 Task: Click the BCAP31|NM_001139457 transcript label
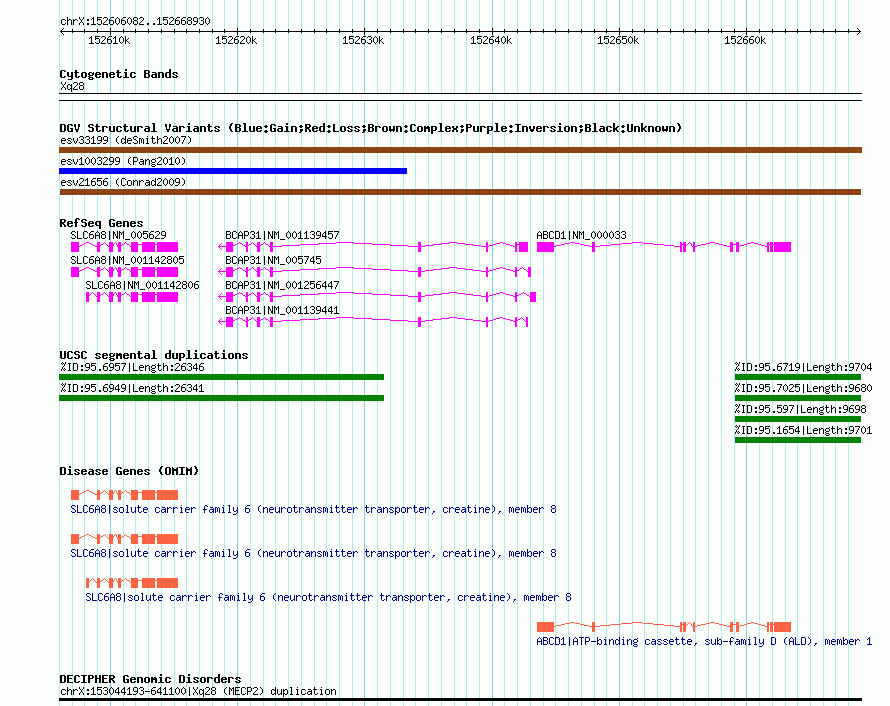point(282,235)
